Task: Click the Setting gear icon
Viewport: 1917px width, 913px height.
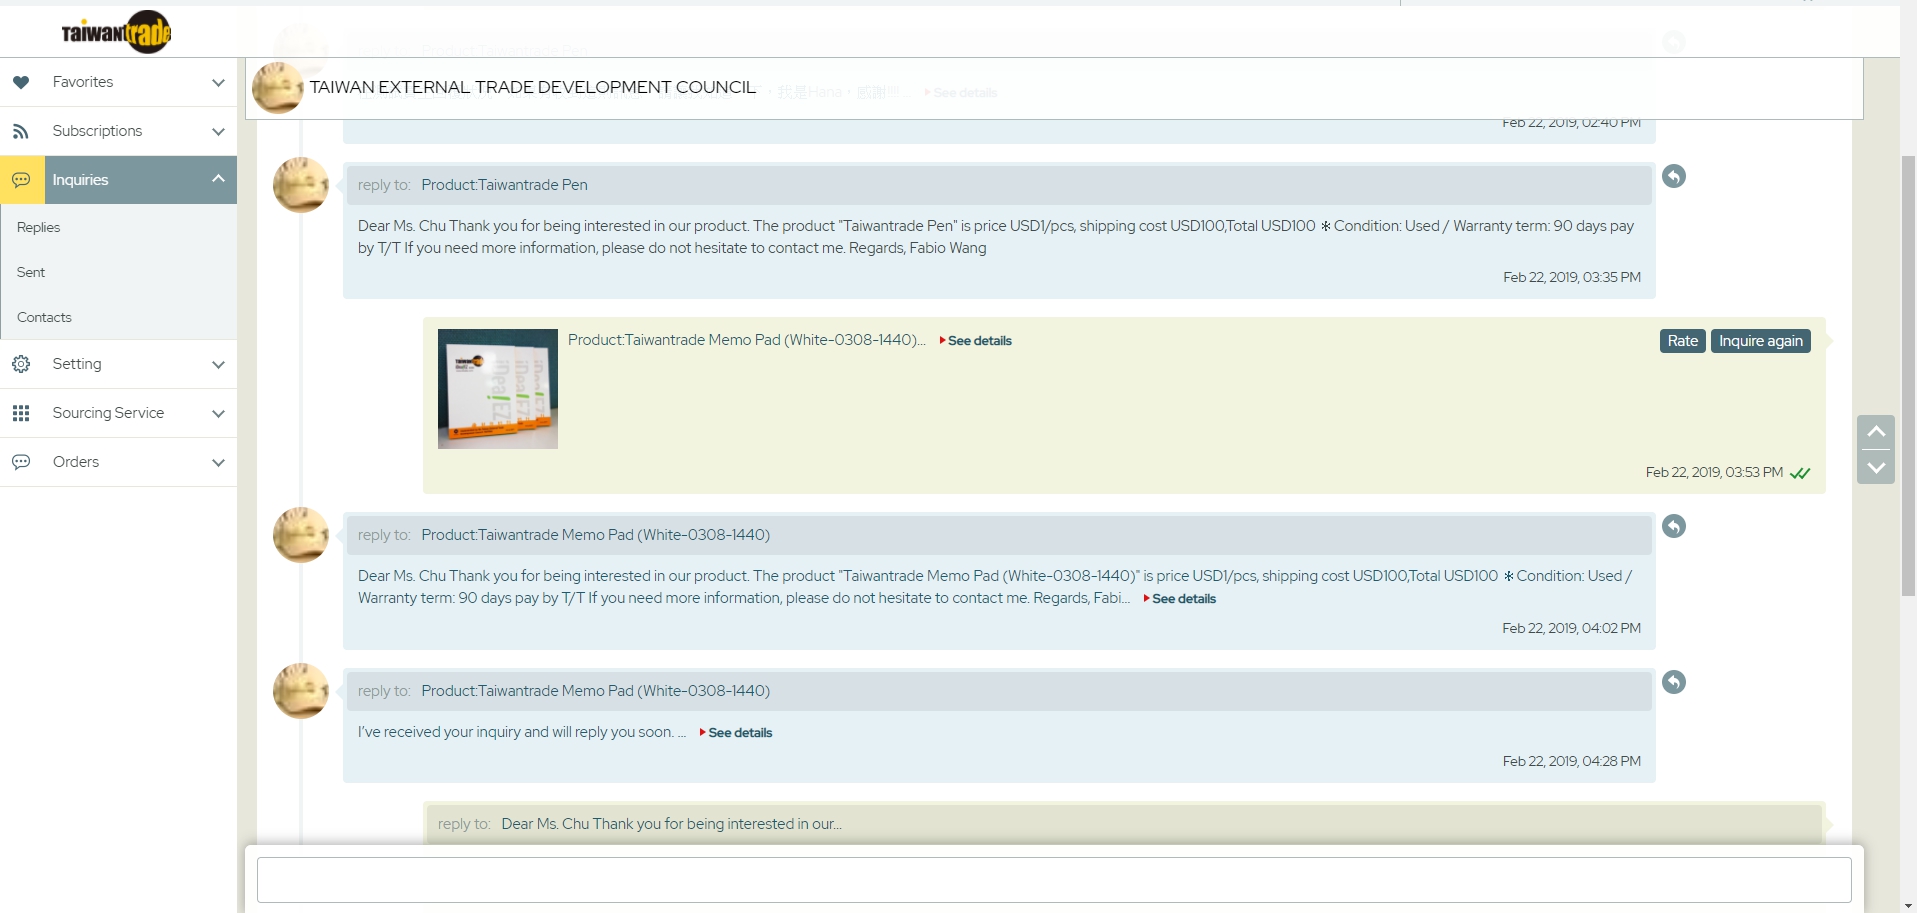Action: click(x=21, y=364)
